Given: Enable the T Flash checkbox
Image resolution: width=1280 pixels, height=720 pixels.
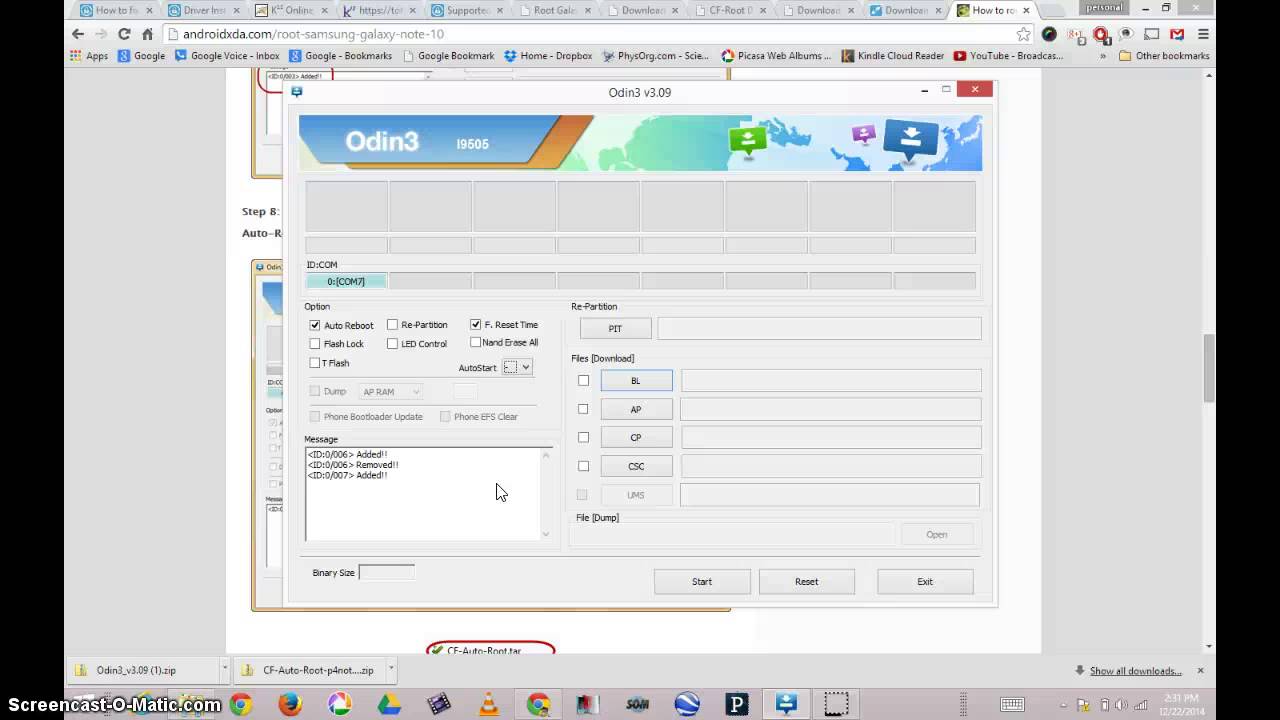Looking at the screenshot, I should [x=315, y=363].
